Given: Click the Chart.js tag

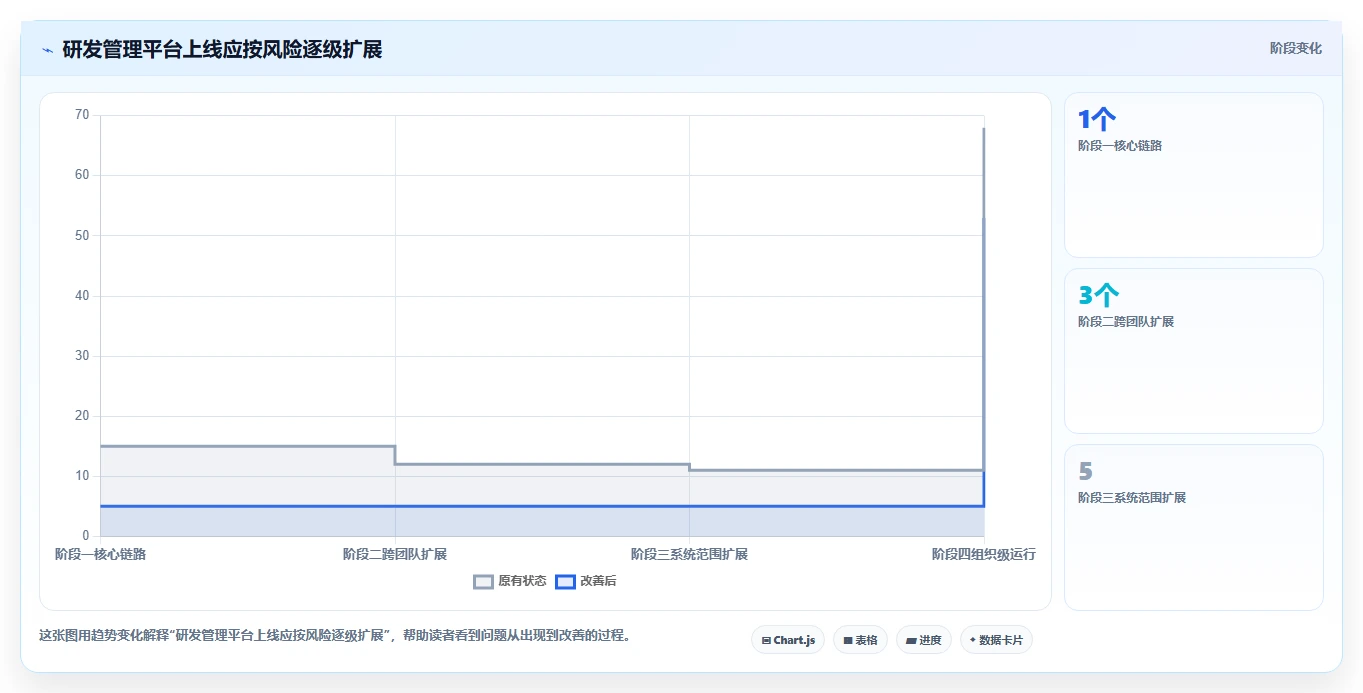Looking at the screenshot, I should pyautogui.click(x=788, y=640).
